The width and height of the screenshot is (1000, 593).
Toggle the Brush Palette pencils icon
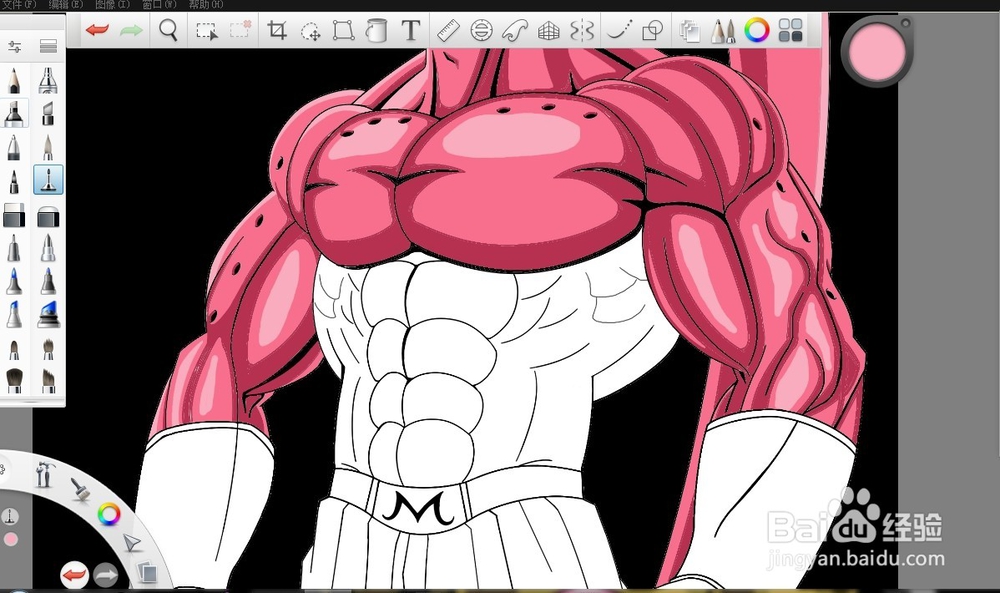(723, 31)
